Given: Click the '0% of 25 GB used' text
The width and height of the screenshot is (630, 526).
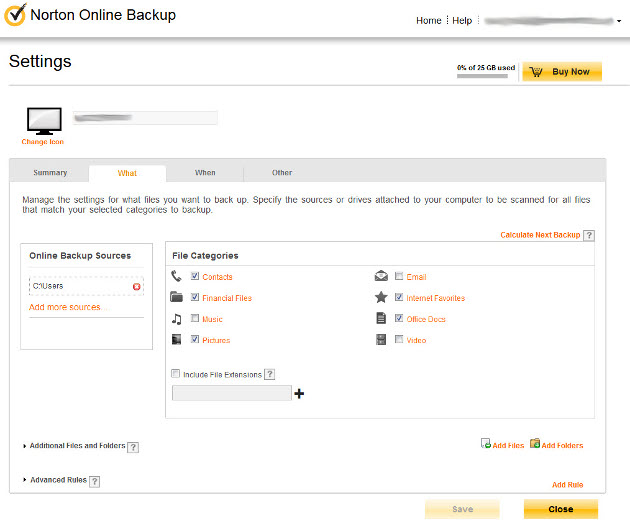Looking at the screenshot, I should pyautogui.click(x=486, y=68).
